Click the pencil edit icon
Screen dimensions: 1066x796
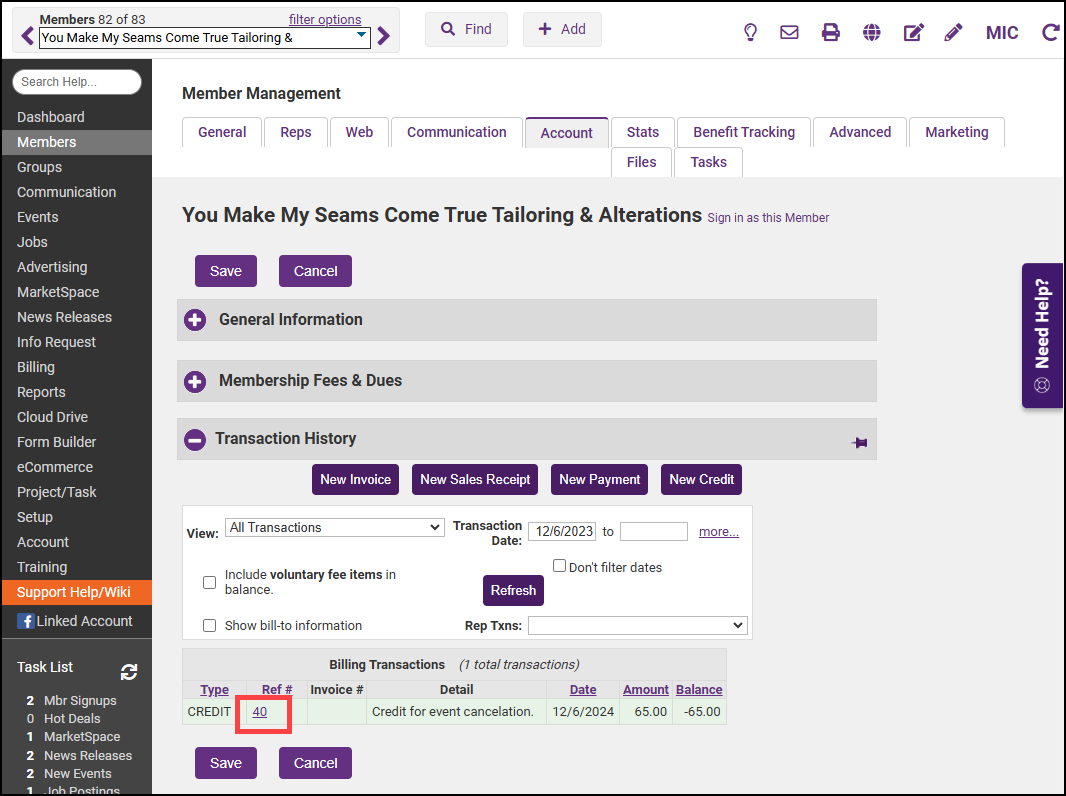point(953,32)
